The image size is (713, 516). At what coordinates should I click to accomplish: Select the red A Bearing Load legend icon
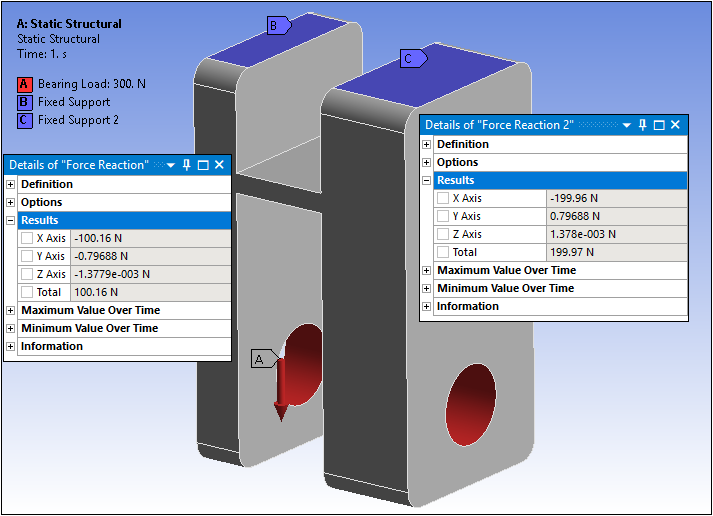[x=25, y=84]
